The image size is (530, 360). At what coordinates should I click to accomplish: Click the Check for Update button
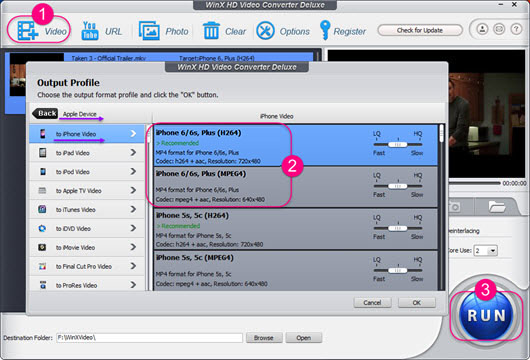tap(420, 30)
